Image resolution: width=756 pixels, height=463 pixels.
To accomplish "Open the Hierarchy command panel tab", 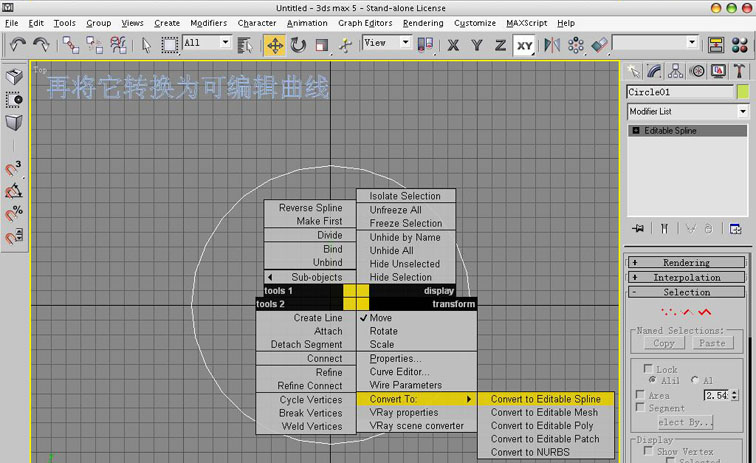I will point(675,72).
